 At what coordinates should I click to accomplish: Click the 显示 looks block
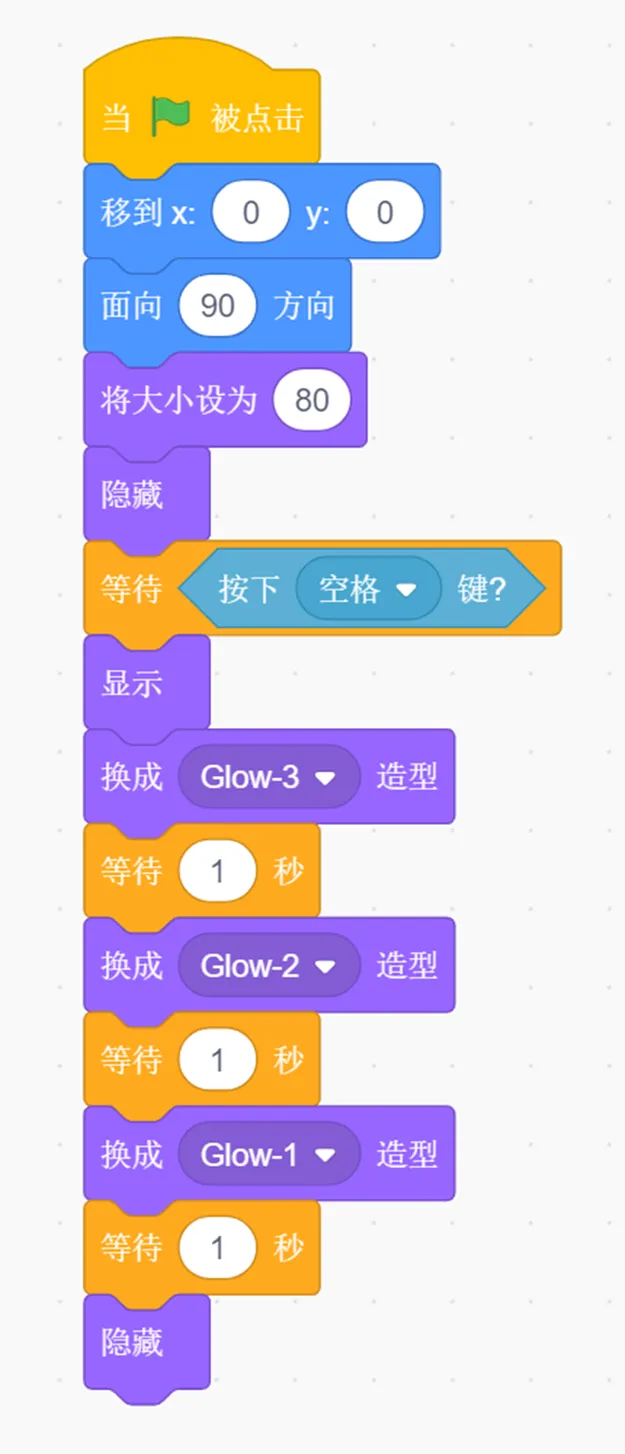pyautogui.click(x=147, y=684)
